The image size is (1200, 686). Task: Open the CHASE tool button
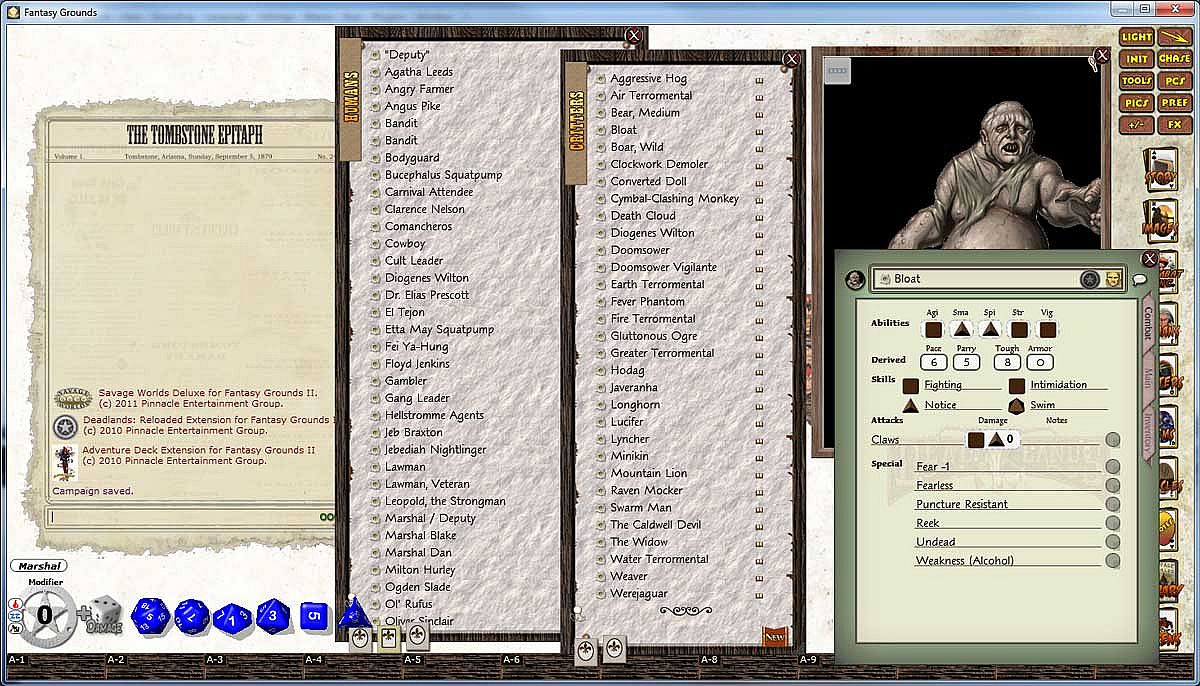tap(1175, 59)
